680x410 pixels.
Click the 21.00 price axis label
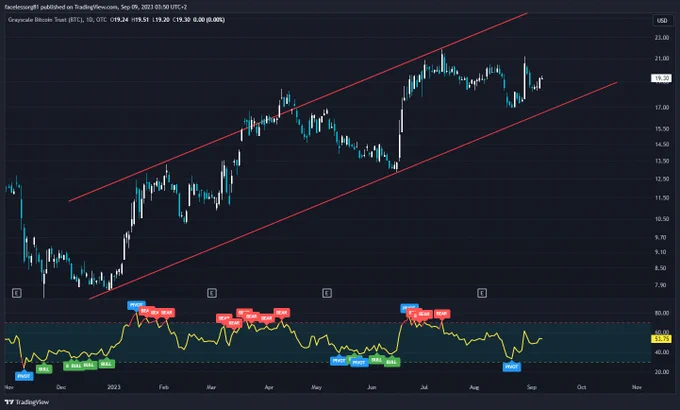tap(662, 58)
